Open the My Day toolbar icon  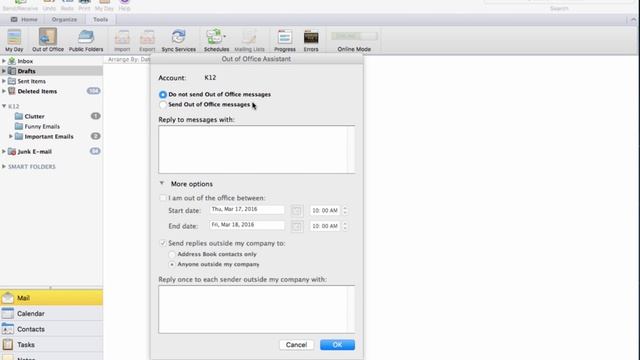point(14,40)
